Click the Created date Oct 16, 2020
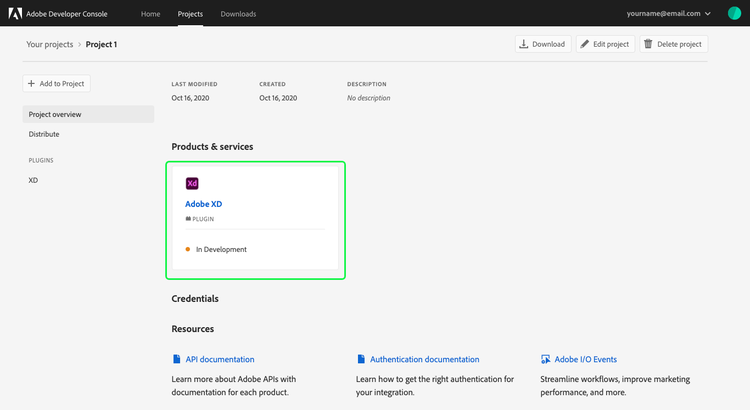 (278, 98)
